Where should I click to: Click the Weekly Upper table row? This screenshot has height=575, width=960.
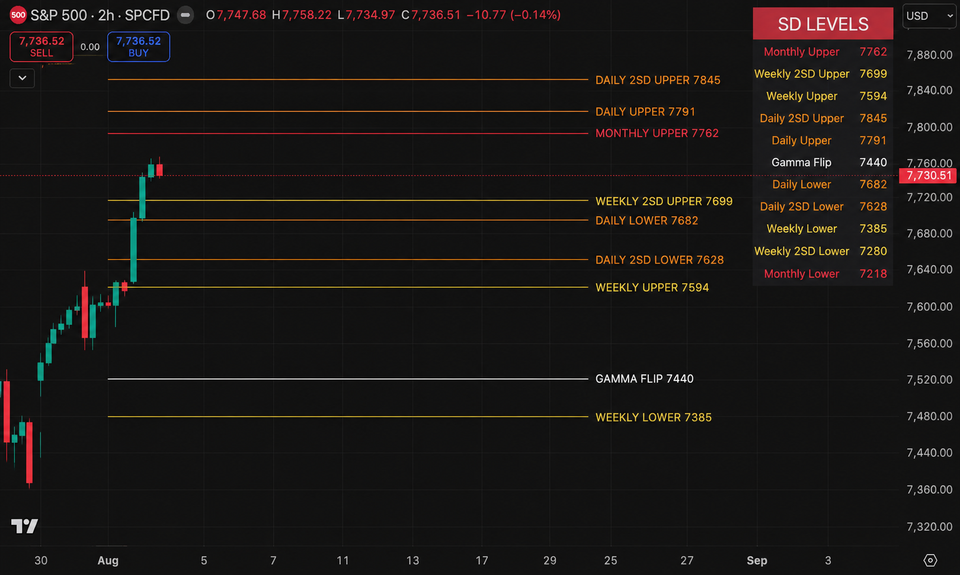coord(823,96)
